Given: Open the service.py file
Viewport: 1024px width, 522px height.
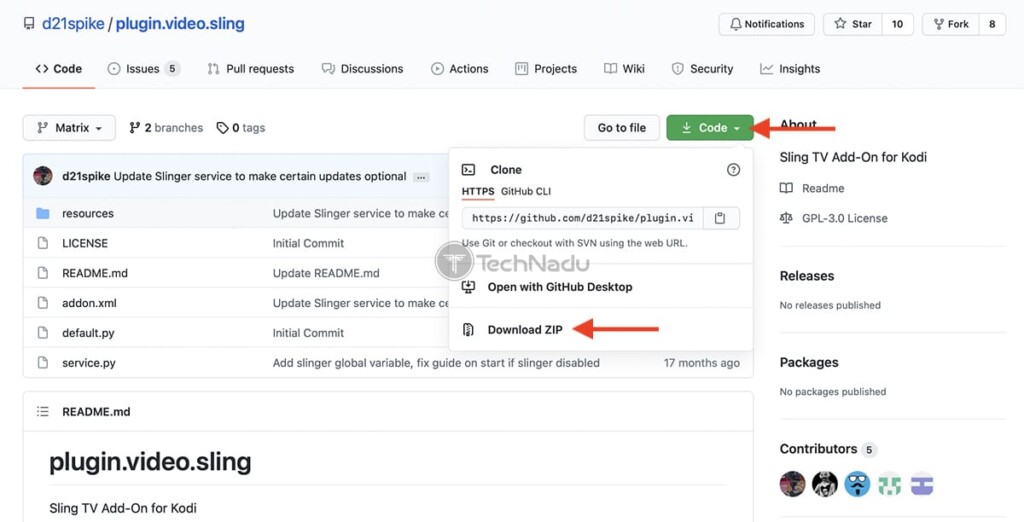Looking at the screenshot, I should pos(89,363).
